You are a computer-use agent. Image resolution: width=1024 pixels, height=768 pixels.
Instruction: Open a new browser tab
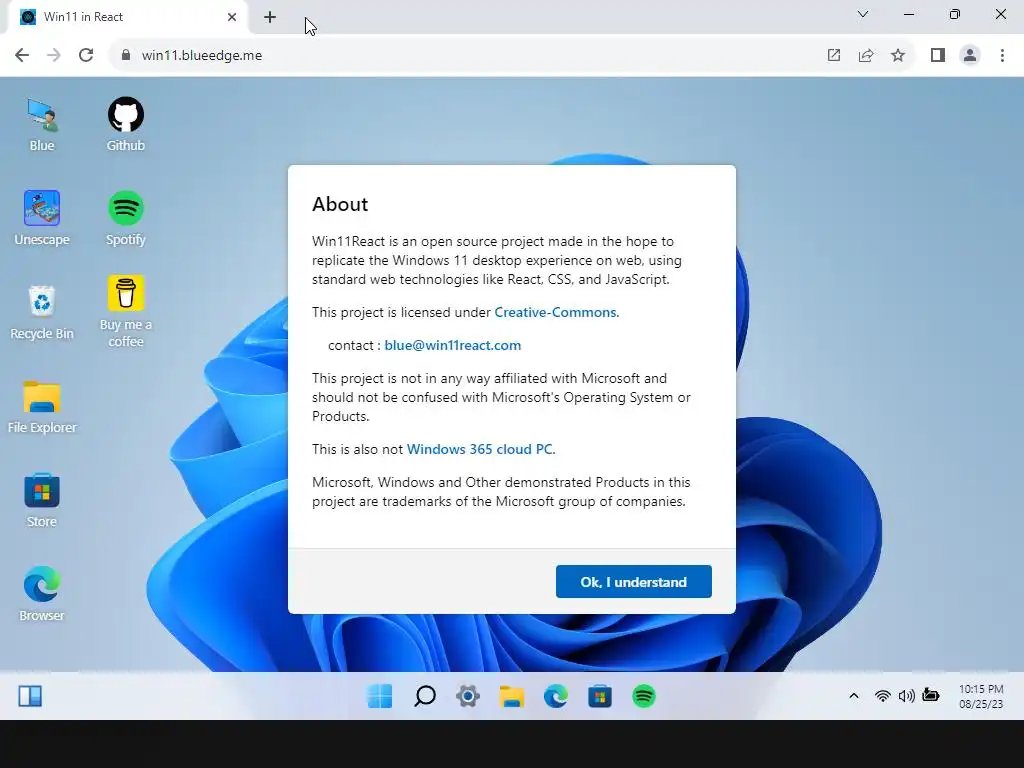pos(270,17)
